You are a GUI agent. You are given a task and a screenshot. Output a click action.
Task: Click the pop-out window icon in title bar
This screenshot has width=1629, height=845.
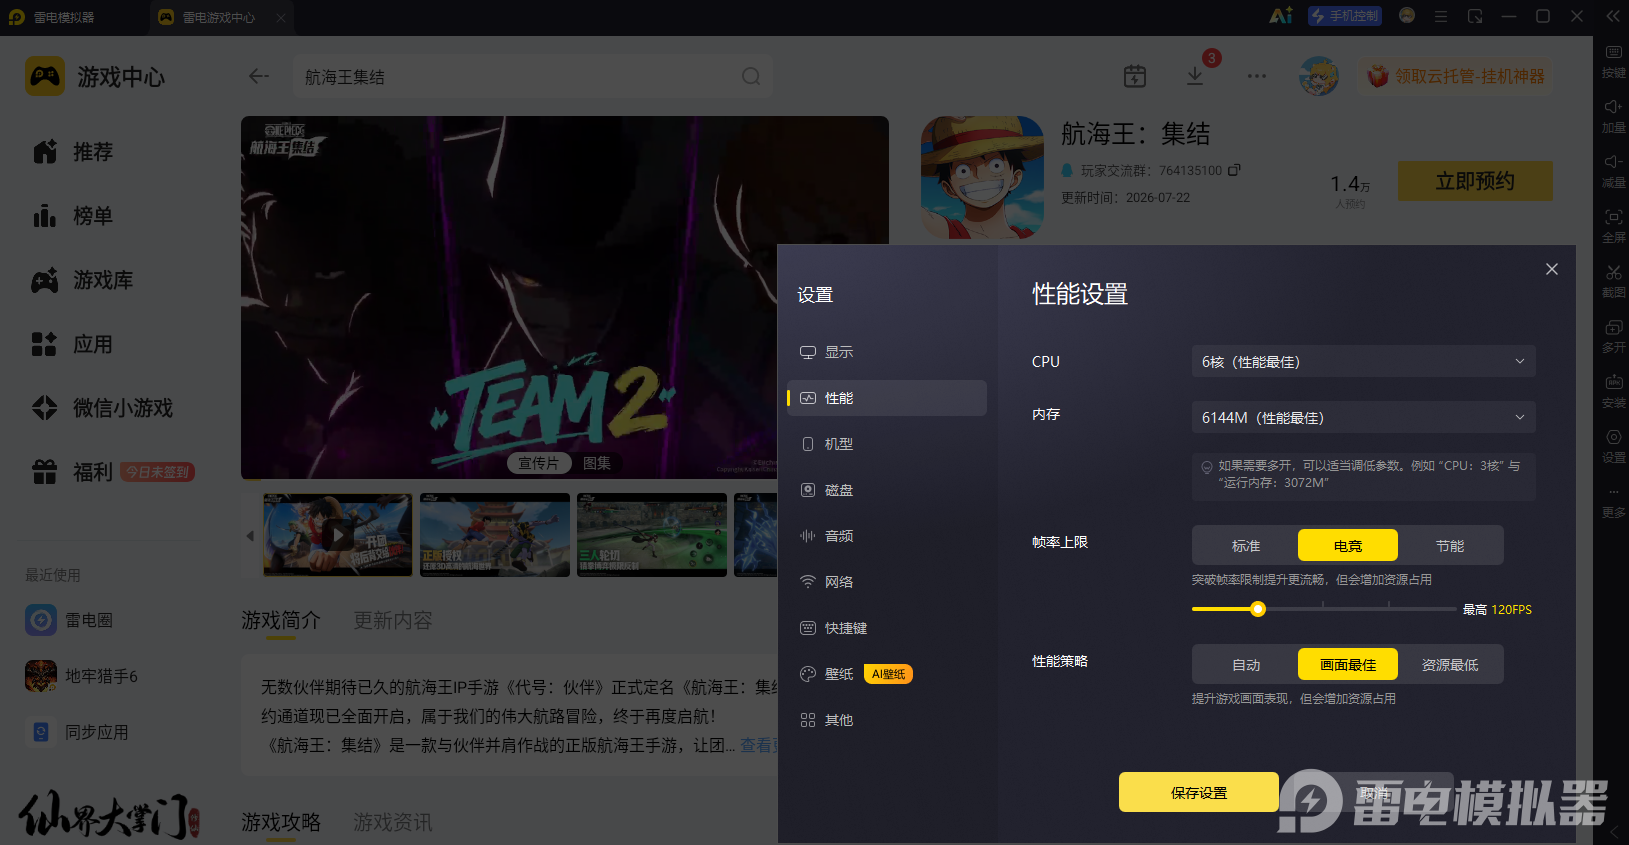coord(1475,16)
